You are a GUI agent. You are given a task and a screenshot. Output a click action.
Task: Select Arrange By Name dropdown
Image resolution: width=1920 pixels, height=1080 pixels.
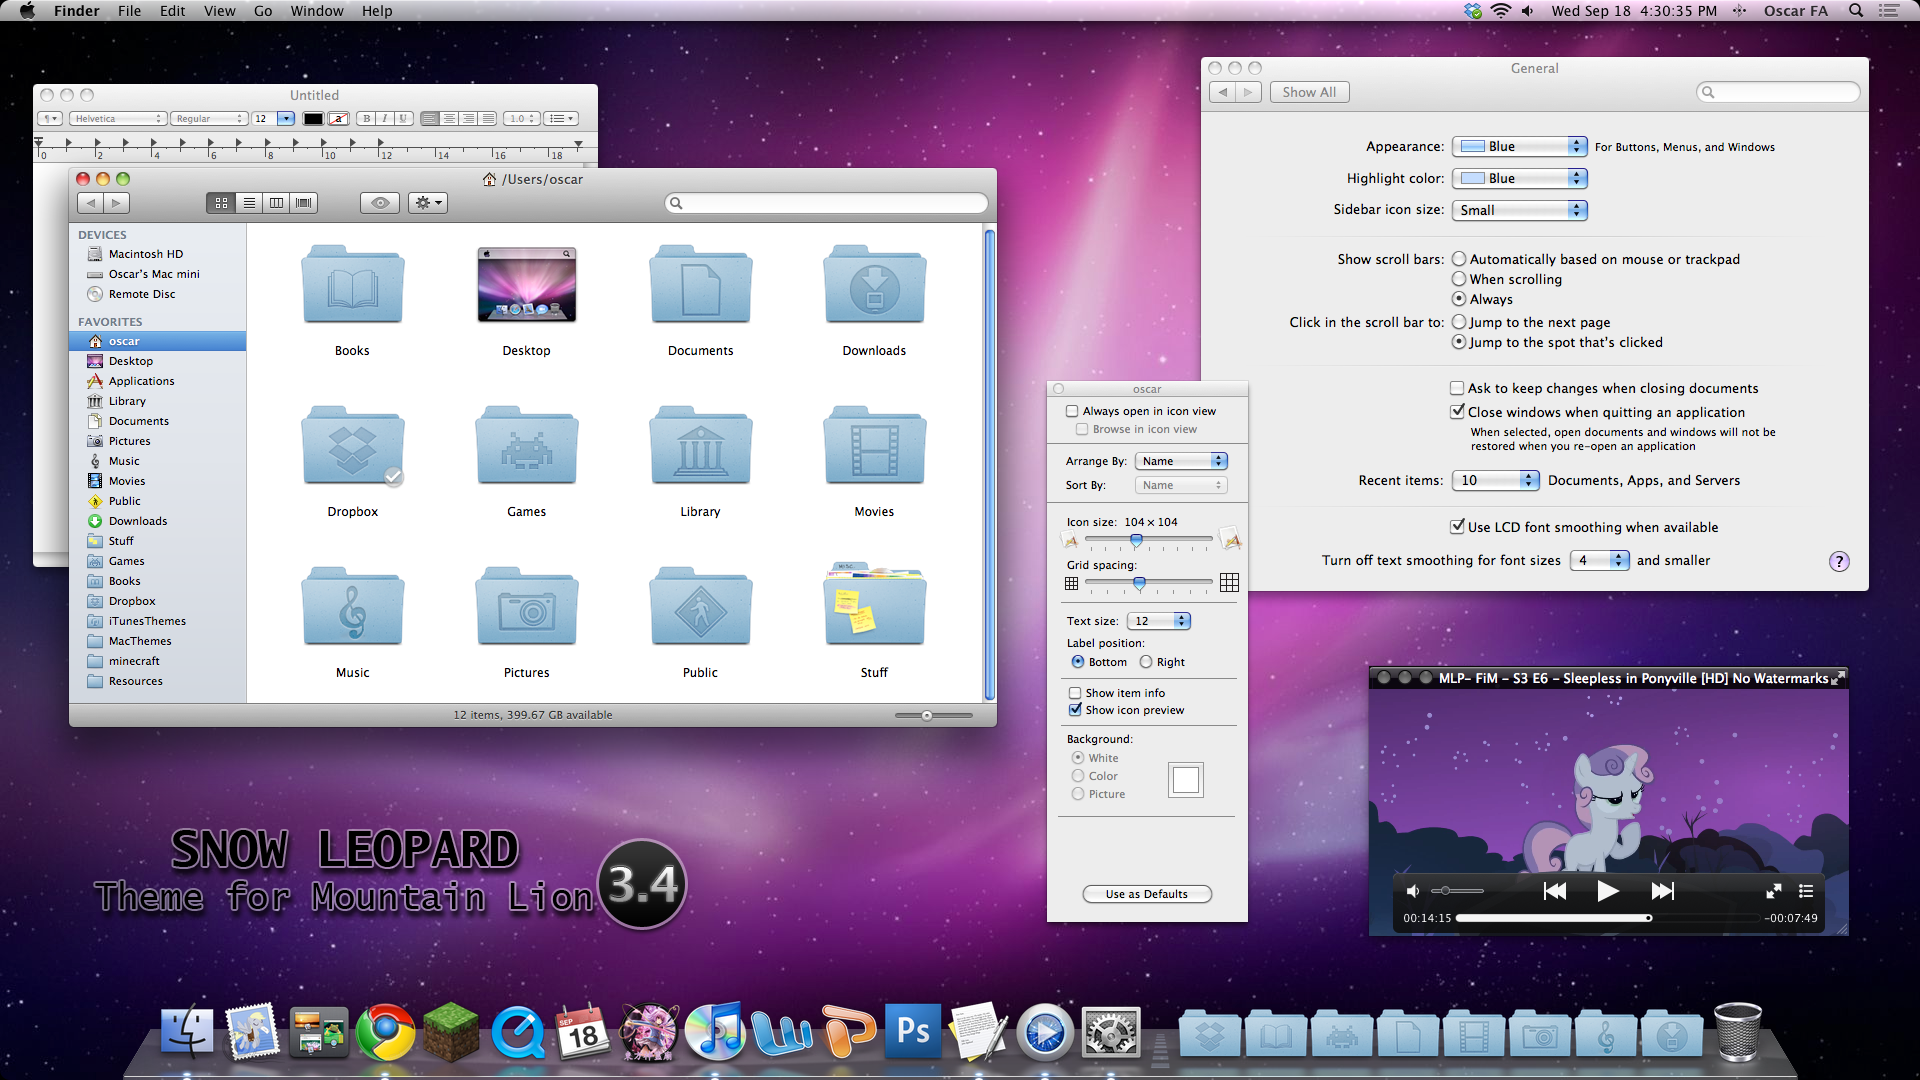[x=1180, y=460]
